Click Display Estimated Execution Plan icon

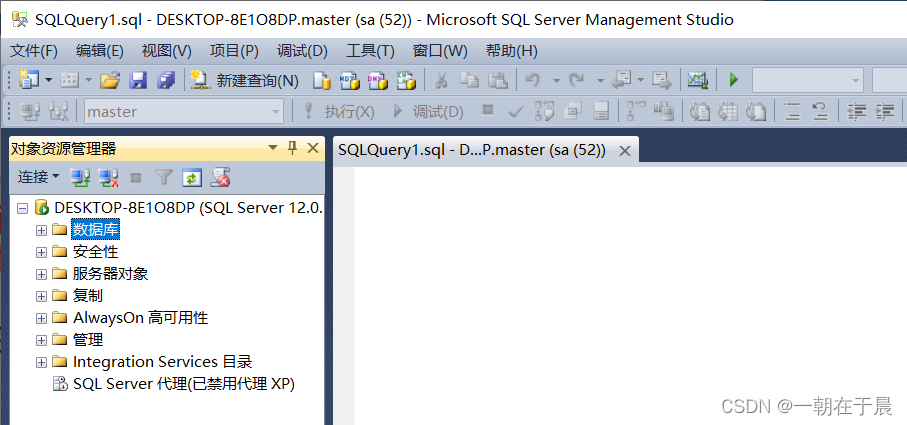pyautogui.click(x=544, y=111)
